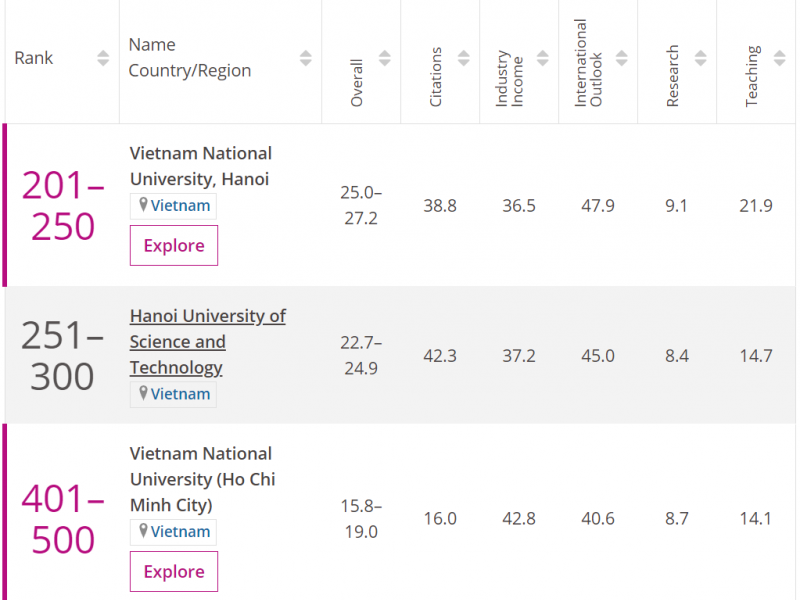This screenshot has height=600, width=800.
Task: Click Vietnam location tag under VNU Ho Chi Minh
Action: pos(174,532)
